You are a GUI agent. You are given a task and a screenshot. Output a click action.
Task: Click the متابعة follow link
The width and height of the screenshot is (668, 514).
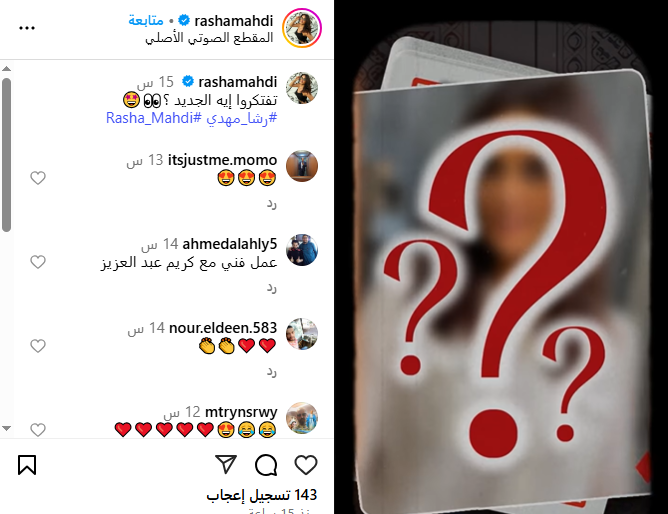pyautogui.click(x=146, y=20)
